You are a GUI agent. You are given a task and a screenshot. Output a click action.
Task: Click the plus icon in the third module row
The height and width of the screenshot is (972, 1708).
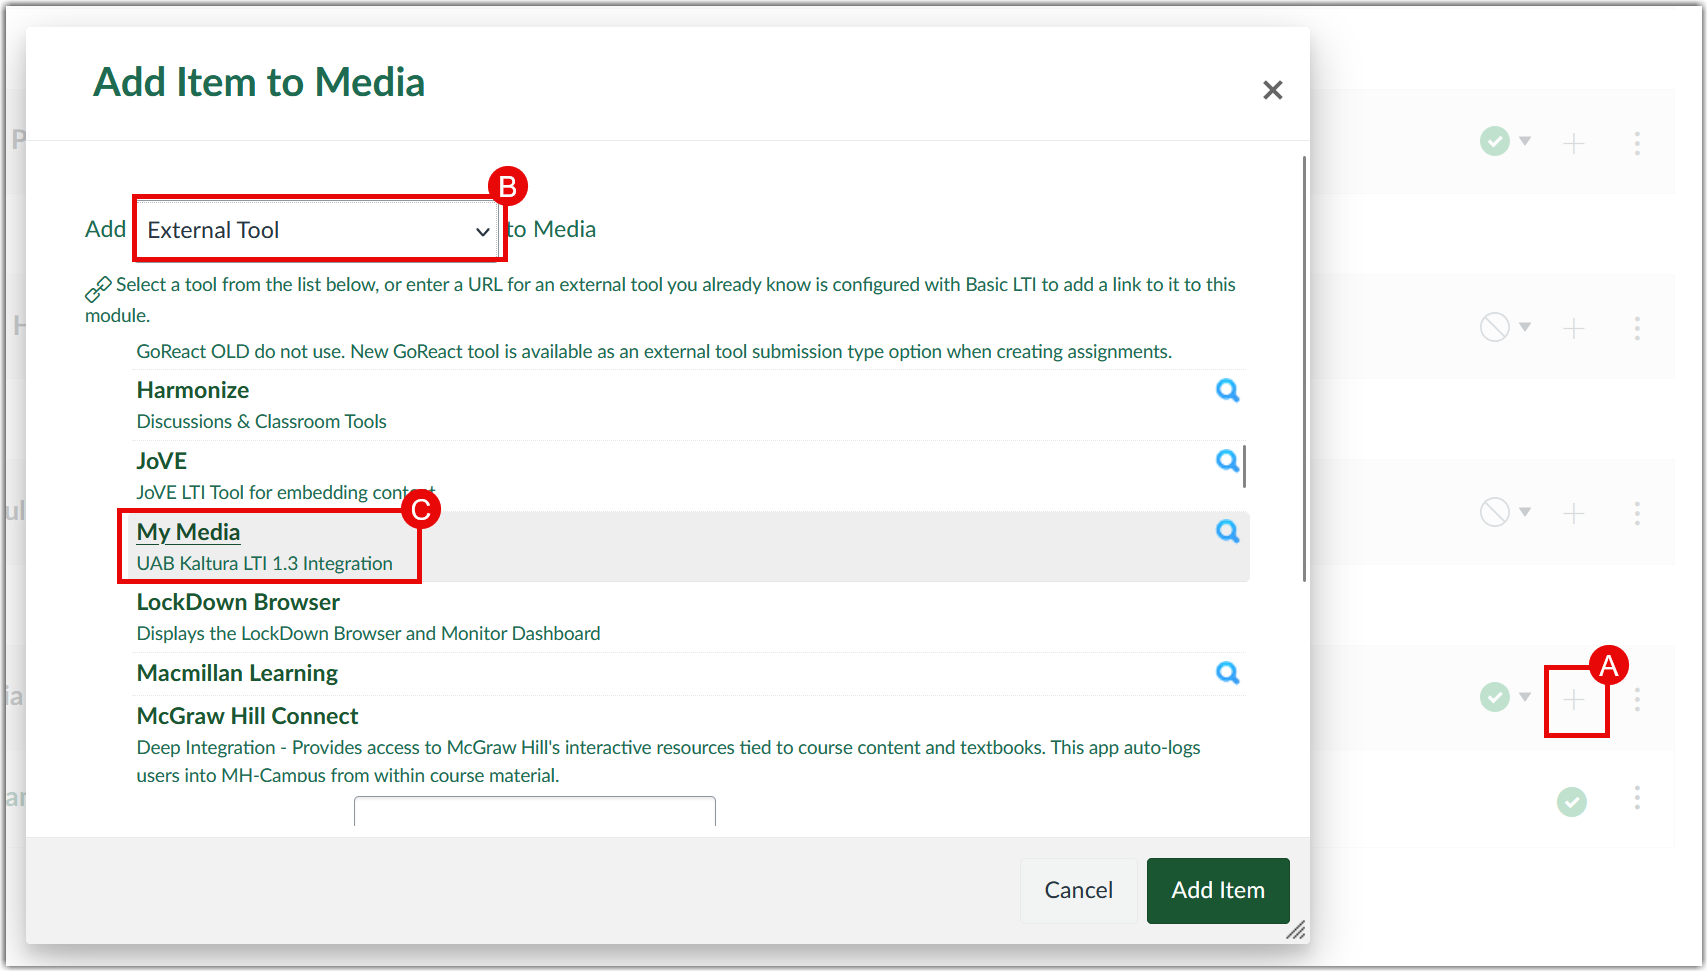[x=1574, y=513]
